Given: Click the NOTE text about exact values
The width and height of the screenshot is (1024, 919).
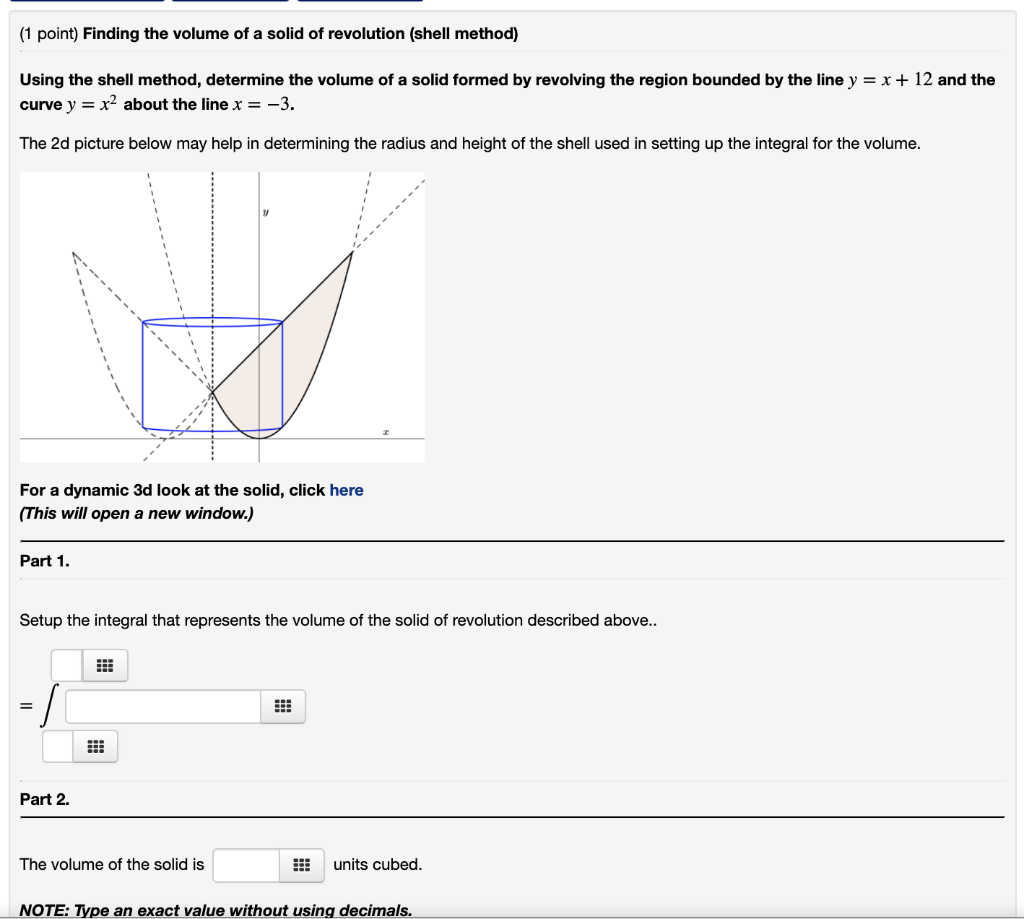Looking at the screenshot, I should 216,910.
